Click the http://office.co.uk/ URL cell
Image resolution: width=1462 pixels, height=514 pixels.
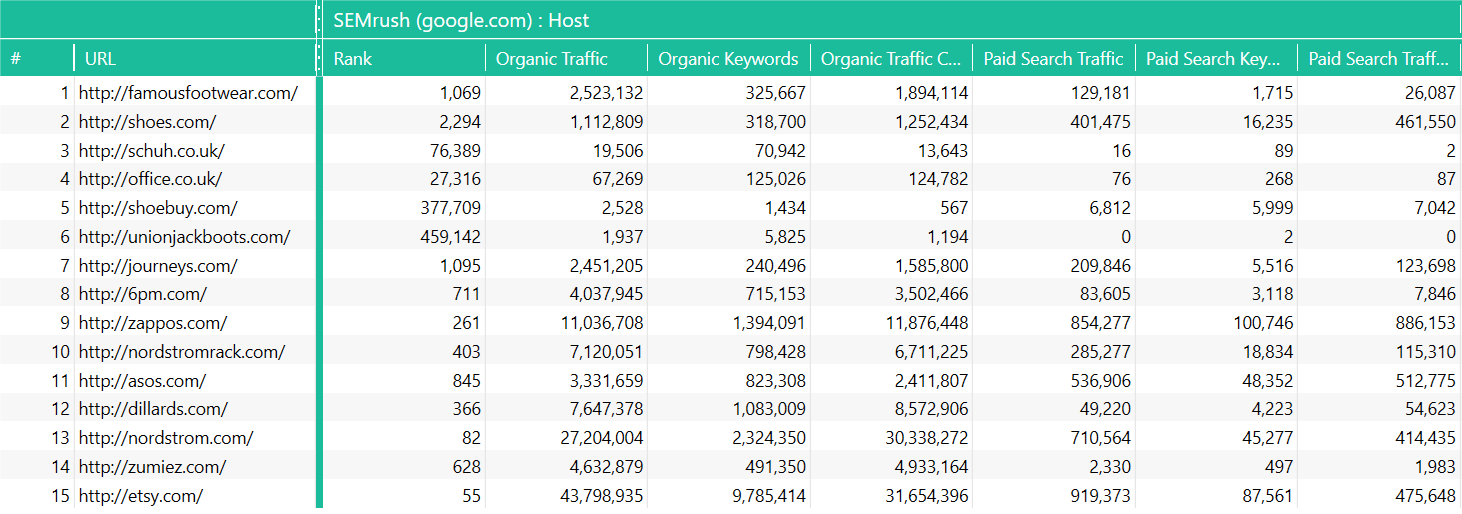tap(150, 180)
